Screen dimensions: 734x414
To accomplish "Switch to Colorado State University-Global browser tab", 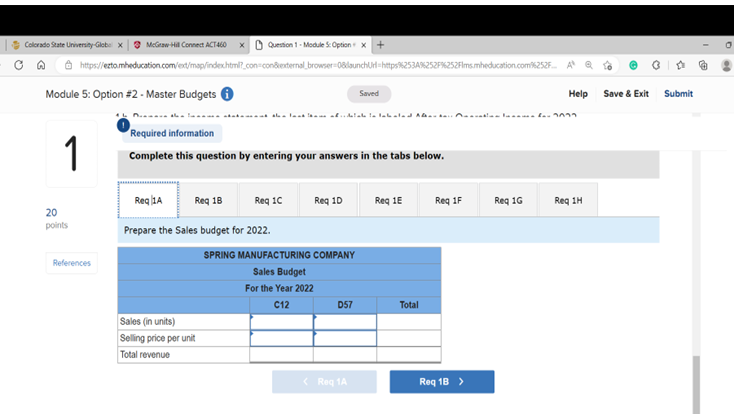I will tap(67, 45).
